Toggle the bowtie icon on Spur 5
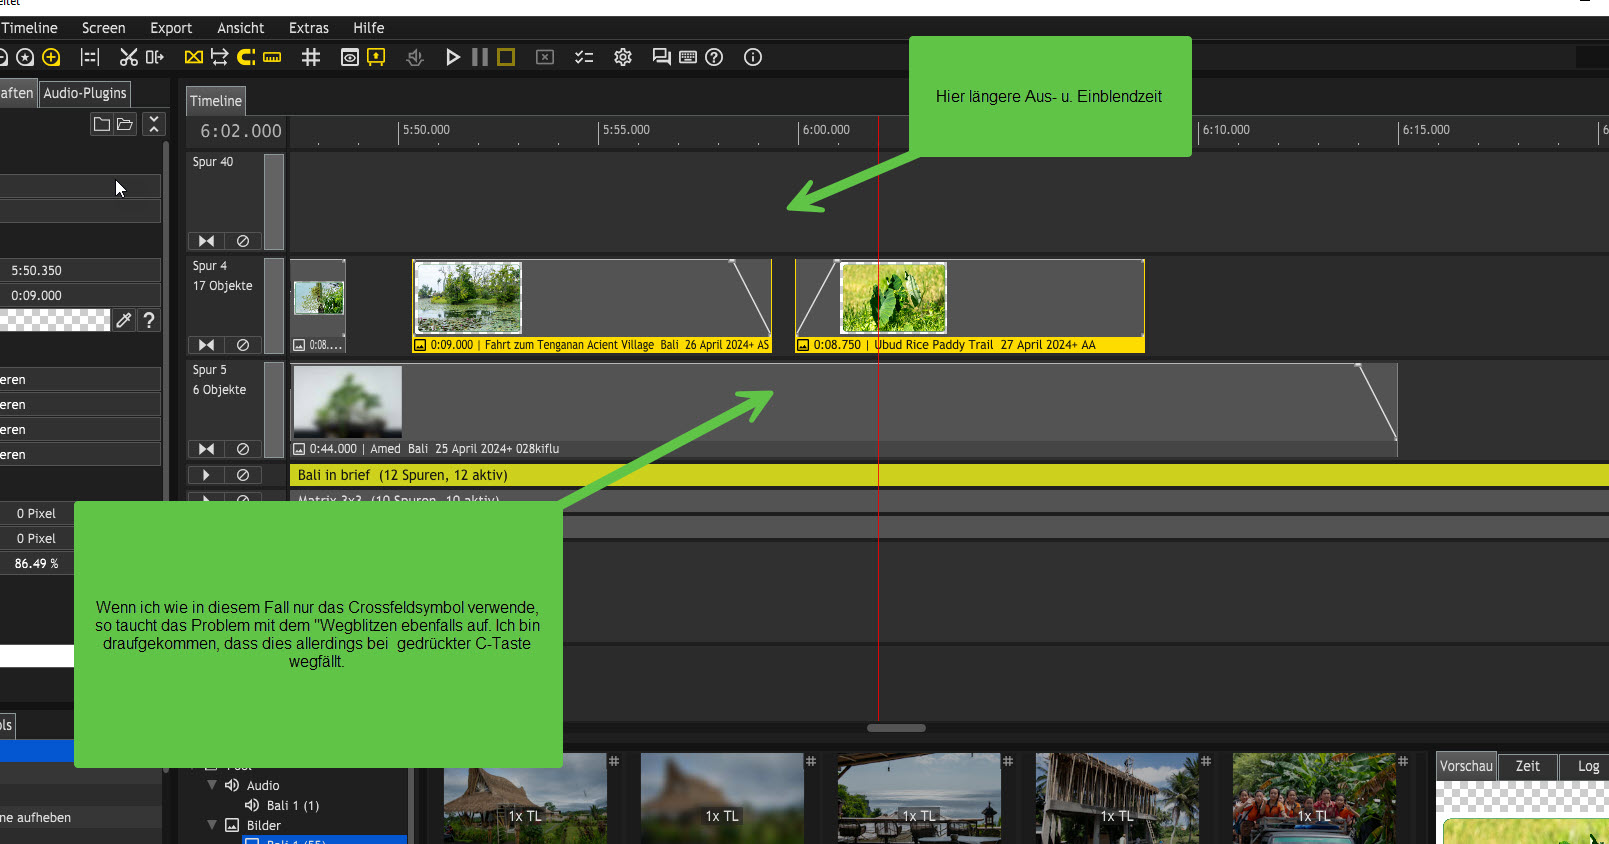 206,449
